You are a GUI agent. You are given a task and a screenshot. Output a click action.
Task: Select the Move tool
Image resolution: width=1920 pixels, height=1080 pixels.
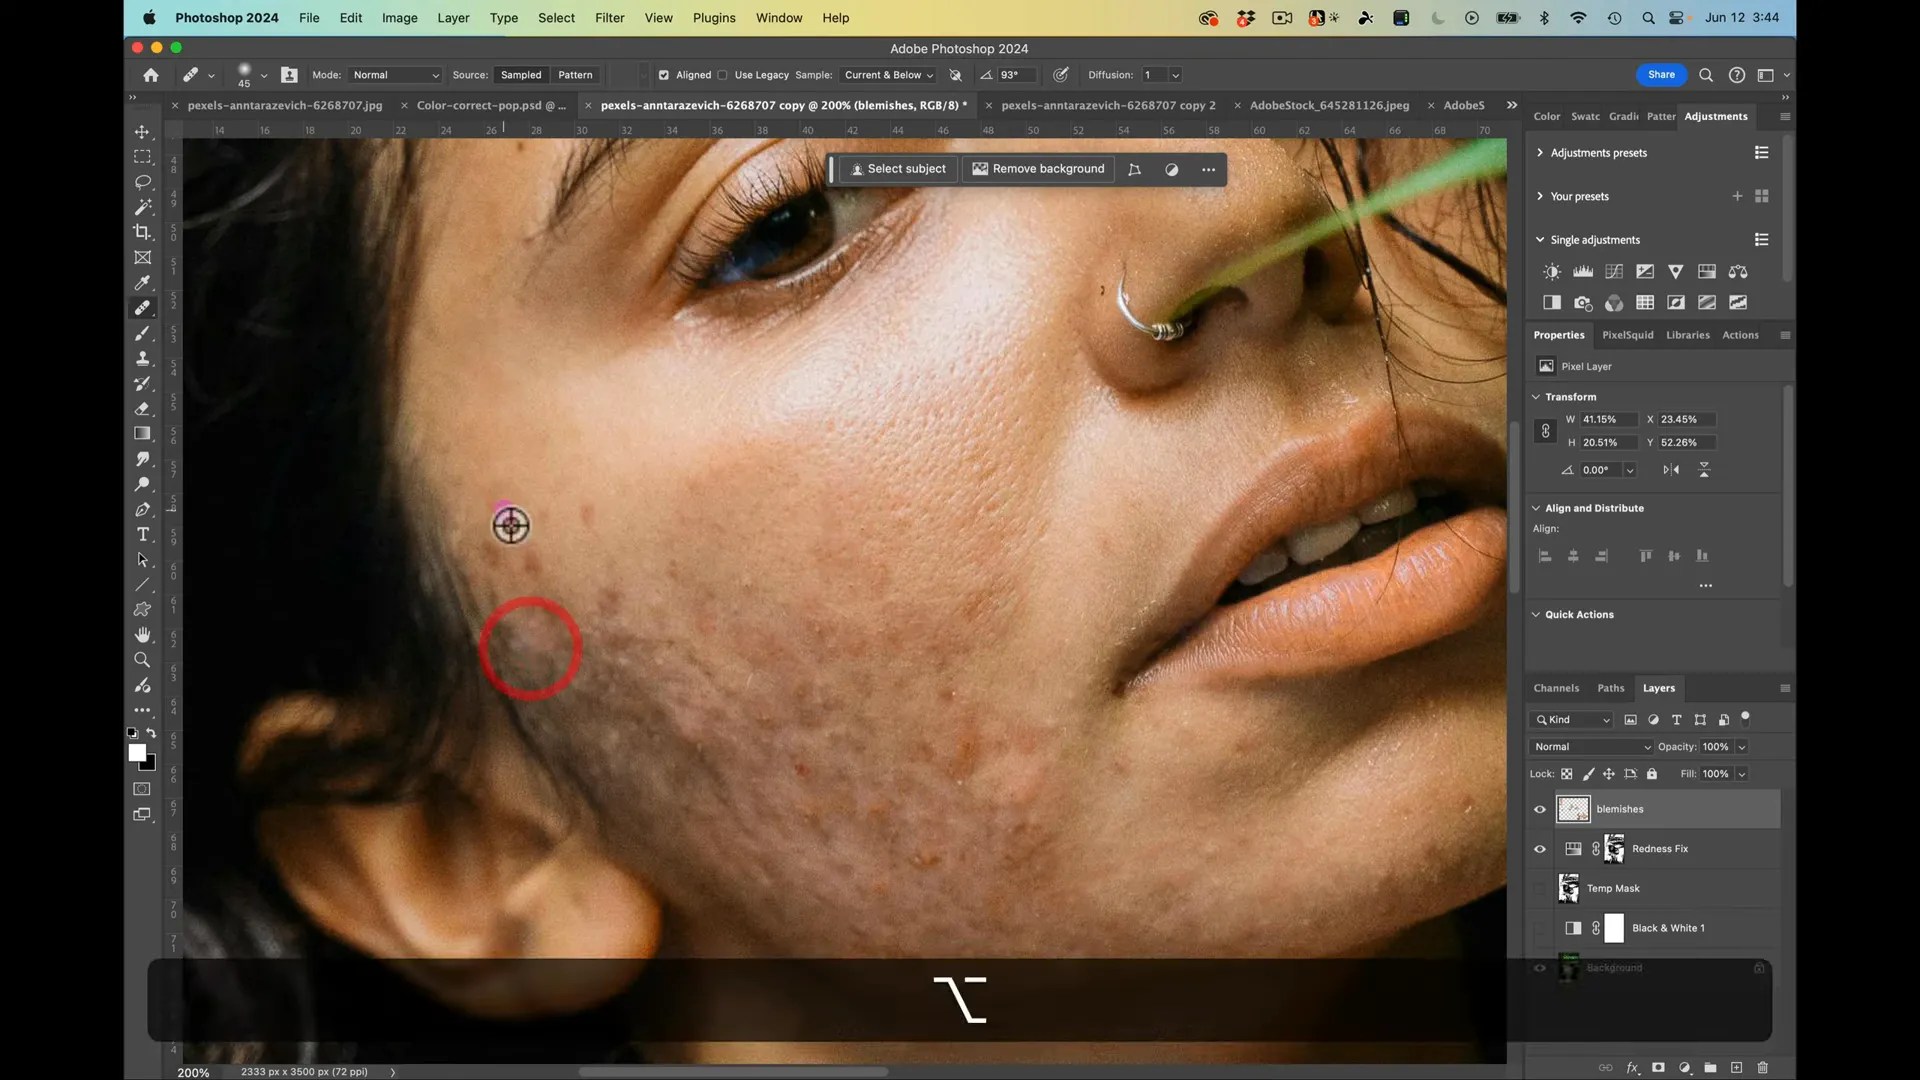pyautogui.click(x=143, y=131)
